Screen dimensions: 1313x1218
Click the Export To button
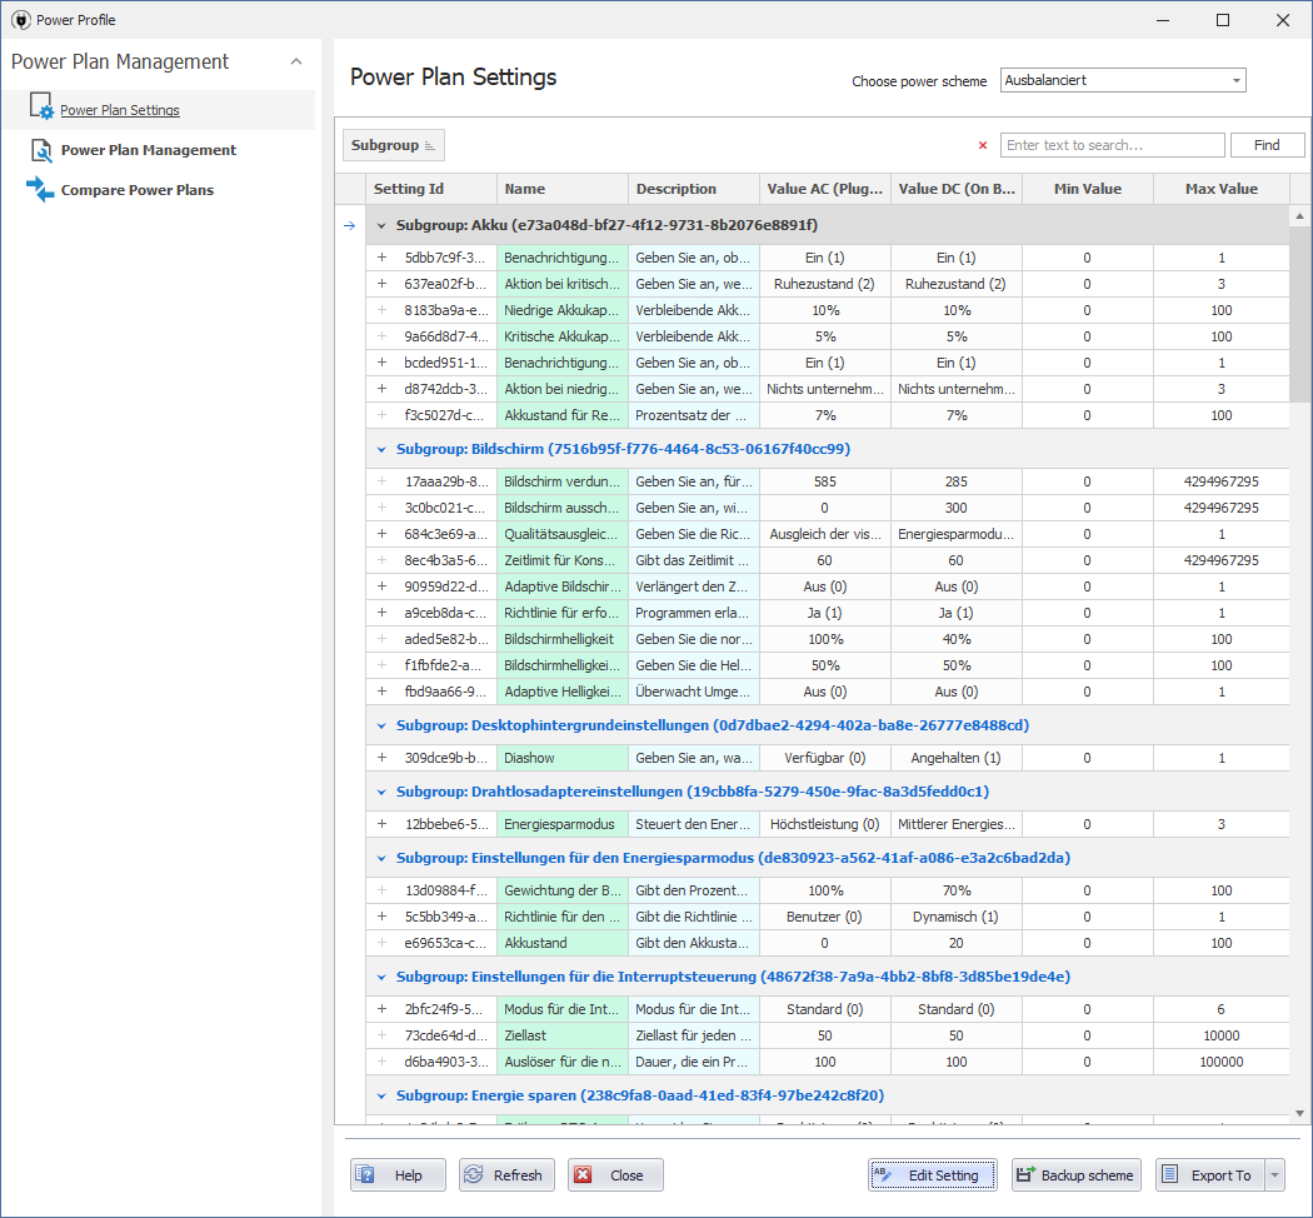(1210, 1175)
